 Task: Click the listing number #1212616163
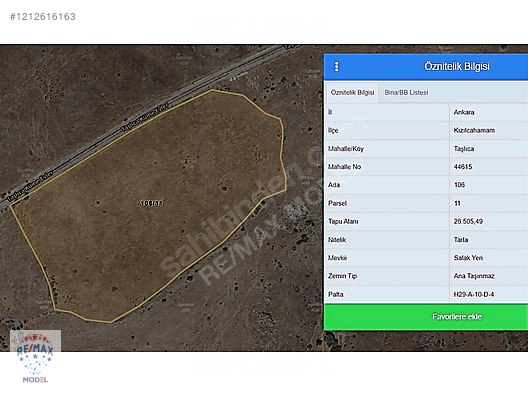tap(43, 16)
